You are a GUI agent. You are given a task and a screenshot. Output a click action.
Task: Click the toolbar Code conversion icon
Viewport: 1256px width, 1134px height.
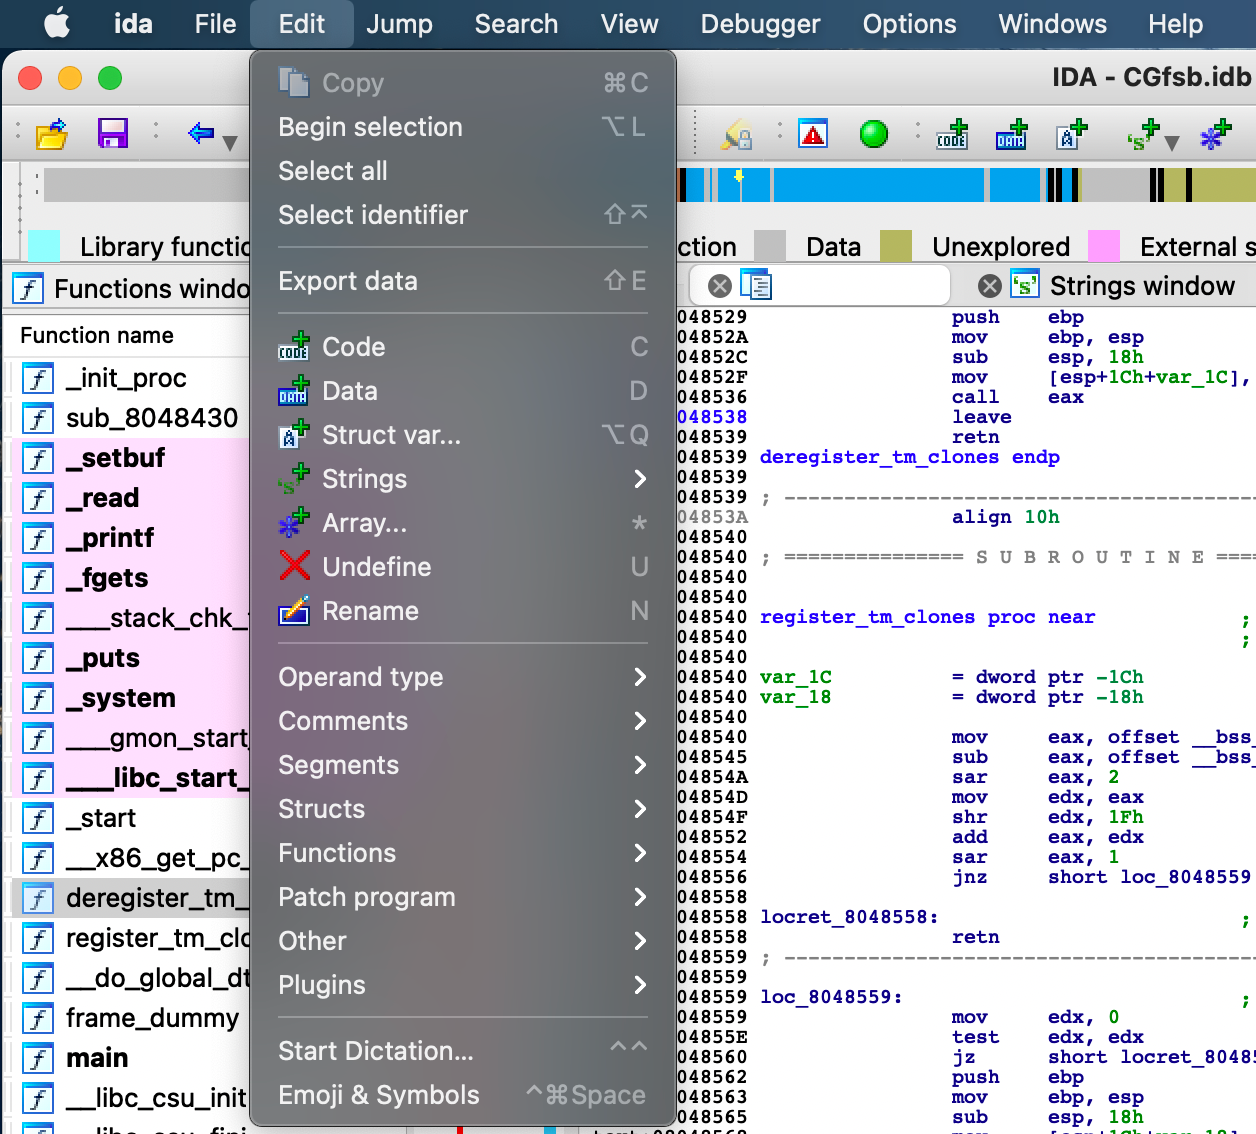(952, 134)
